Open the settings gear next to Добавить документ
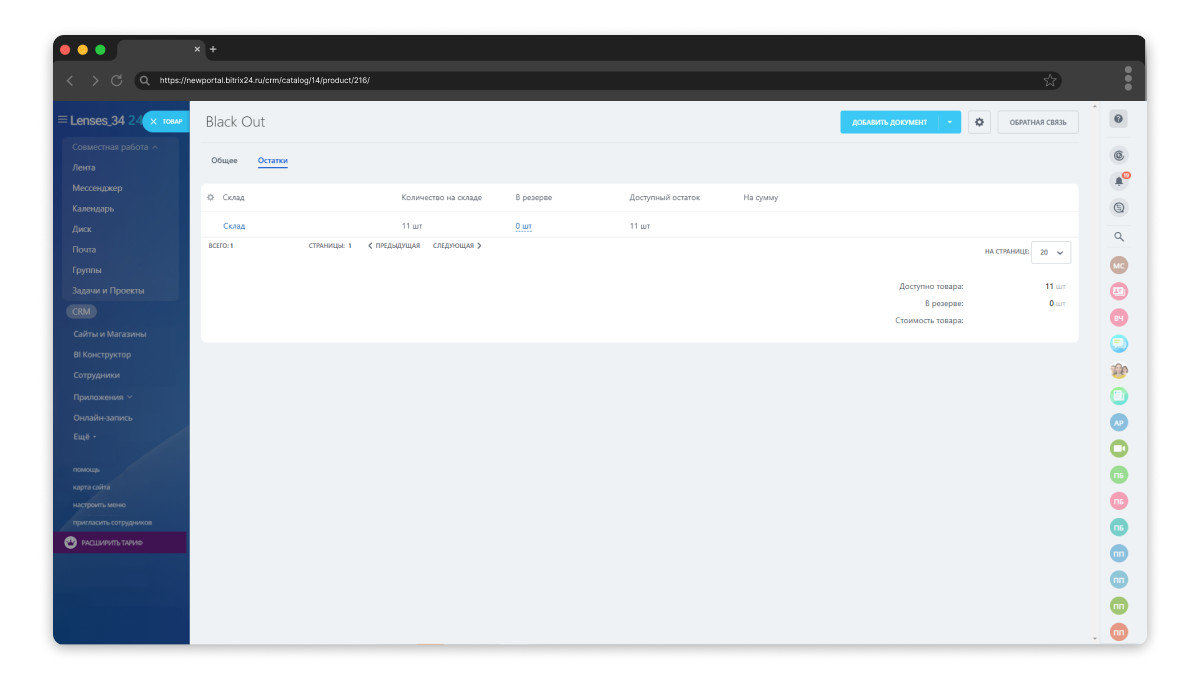 [x=979, y=122]
